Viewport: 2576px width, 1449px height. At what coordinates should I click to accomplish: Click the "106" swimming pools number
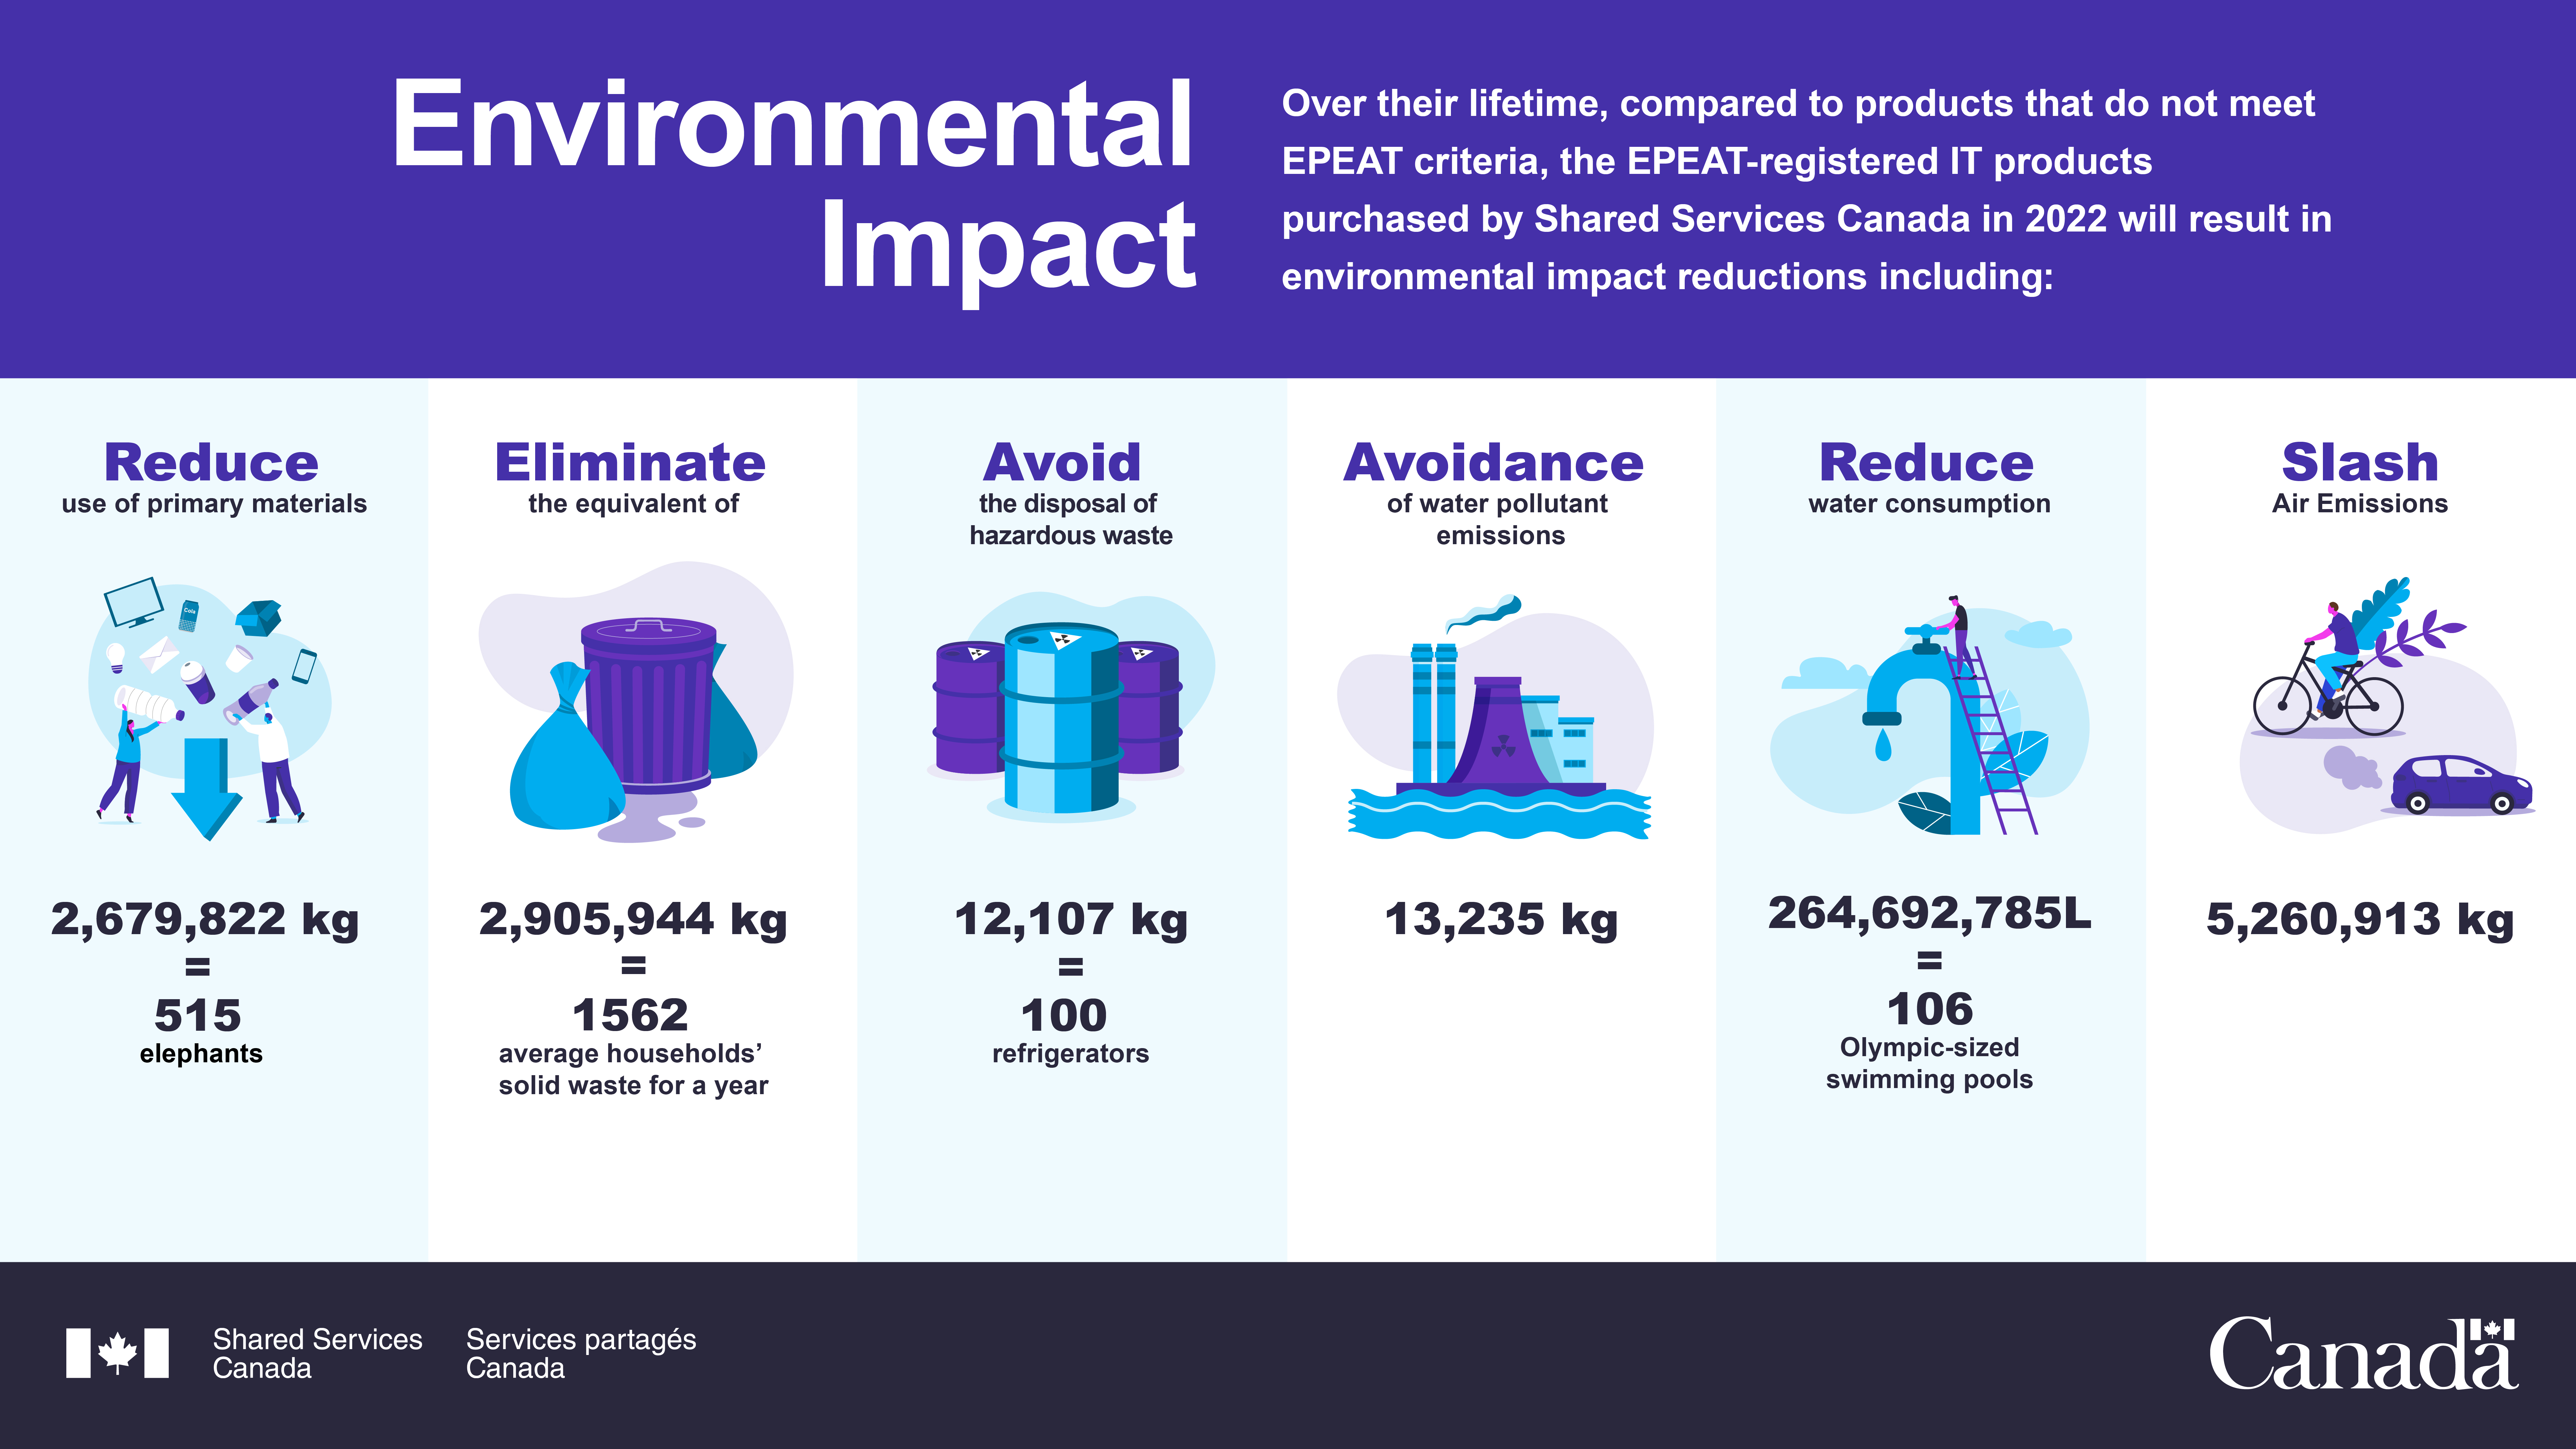click(x=1930, y=1009)
